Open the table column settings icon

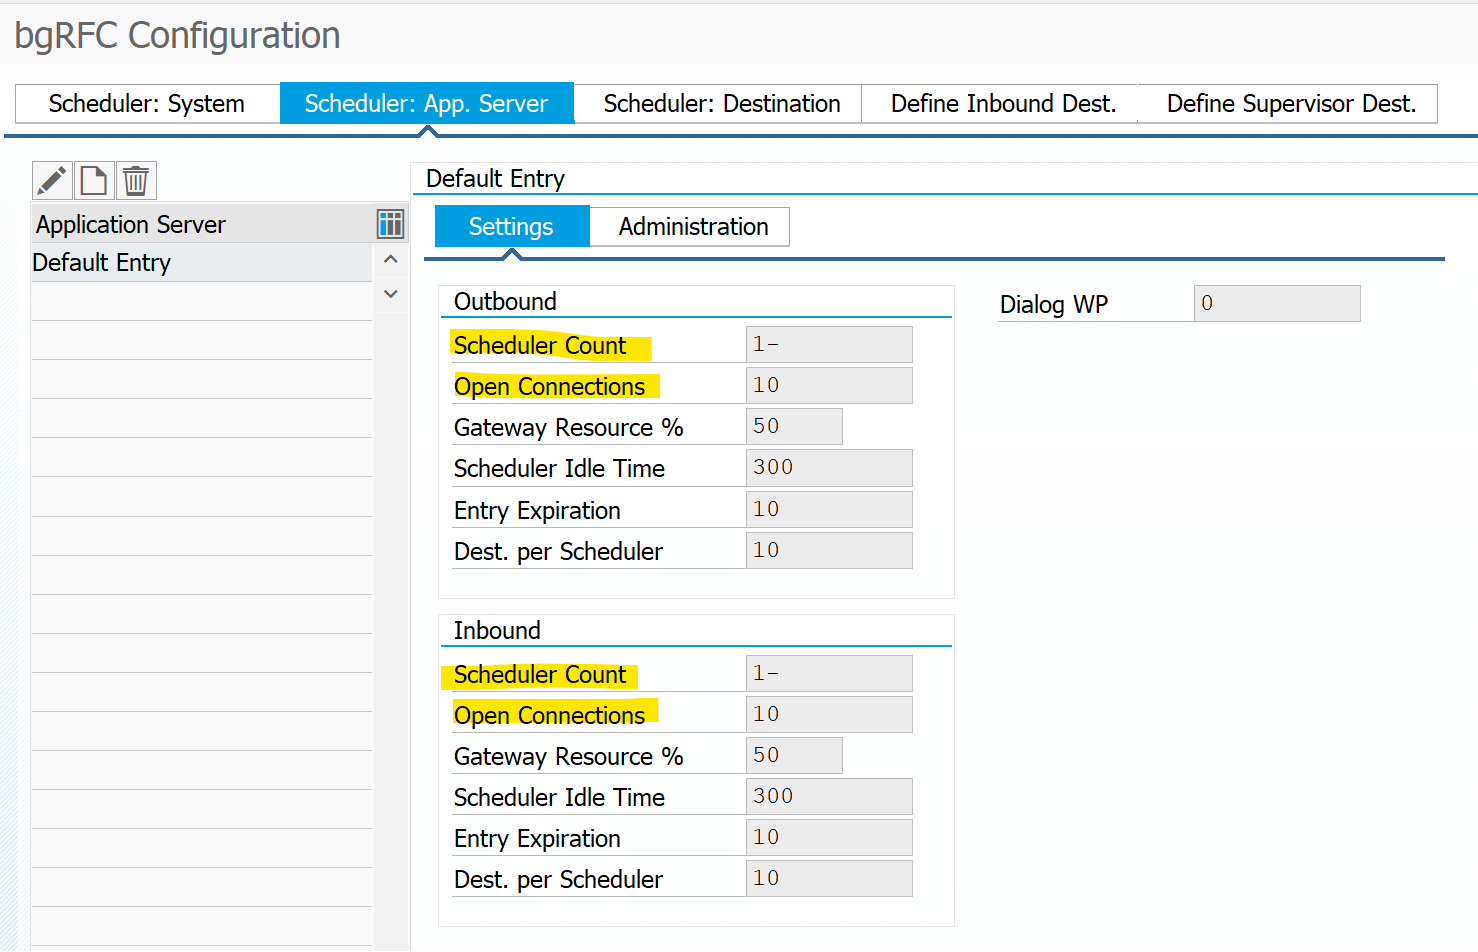(x=390, y=224)
